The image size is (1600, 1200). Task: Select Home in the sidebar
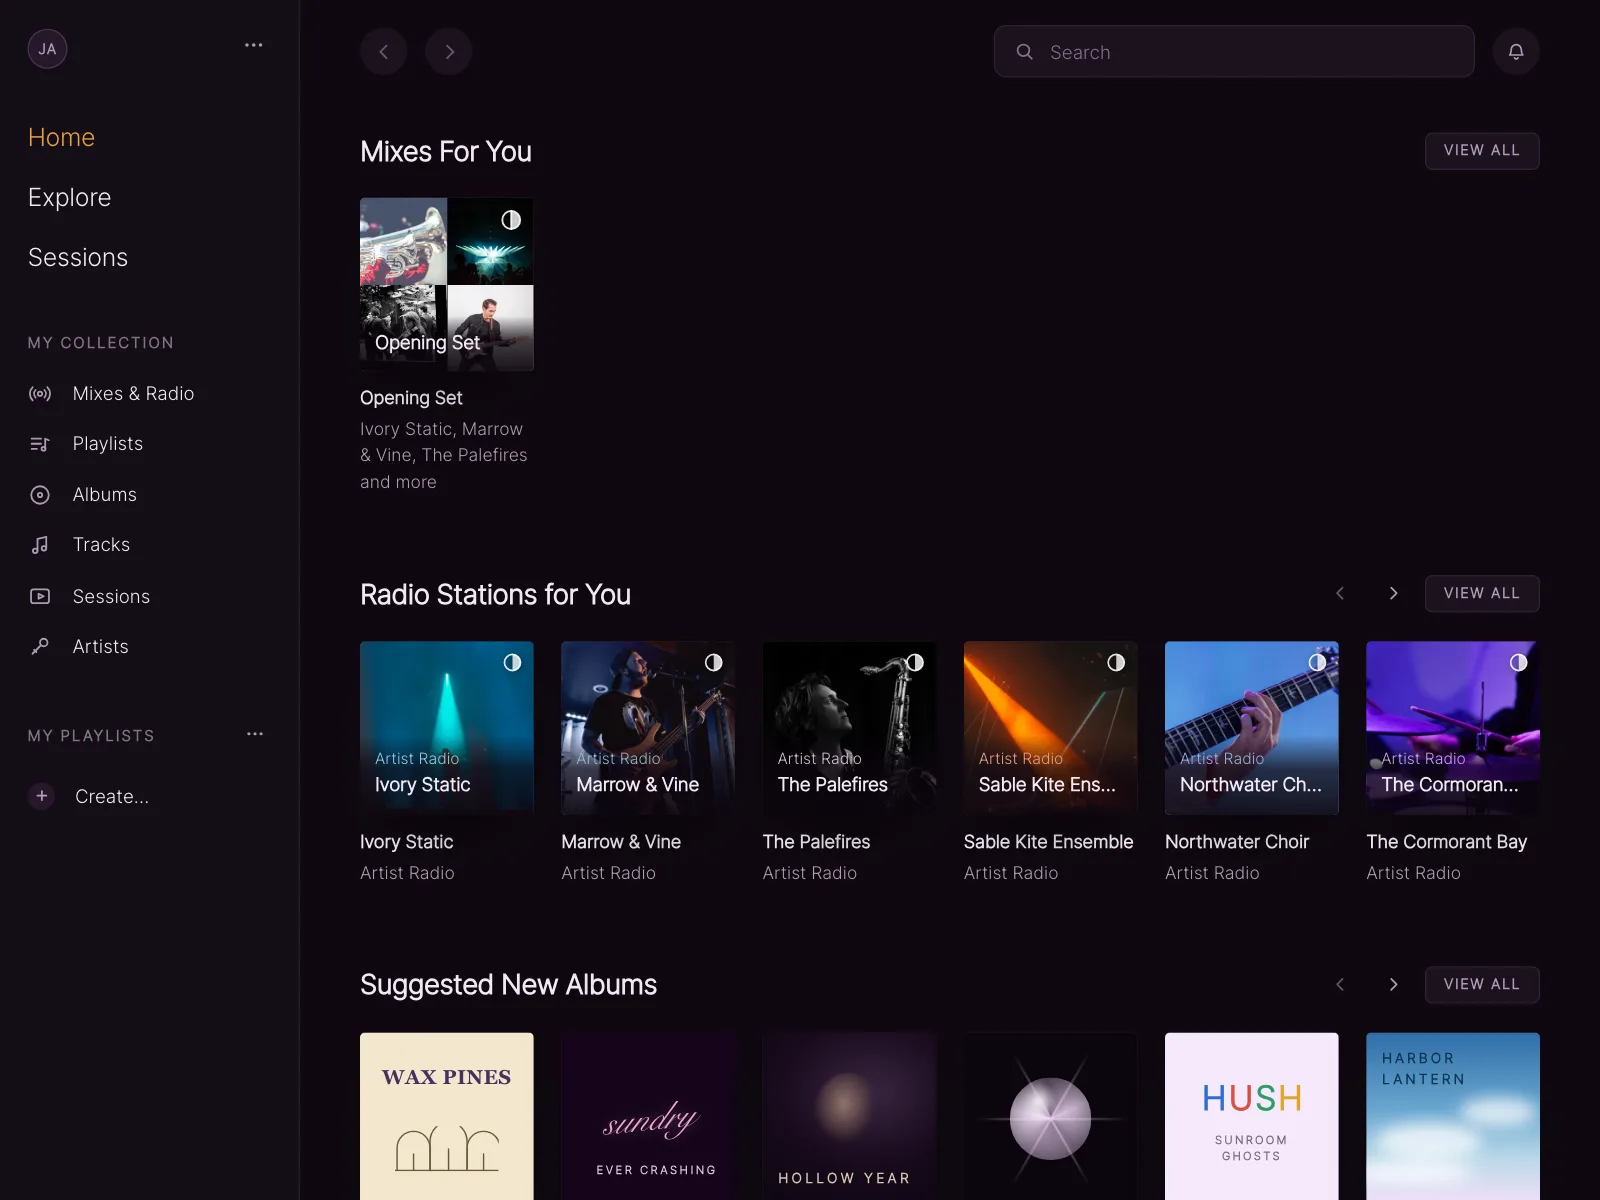coord(61,137)
